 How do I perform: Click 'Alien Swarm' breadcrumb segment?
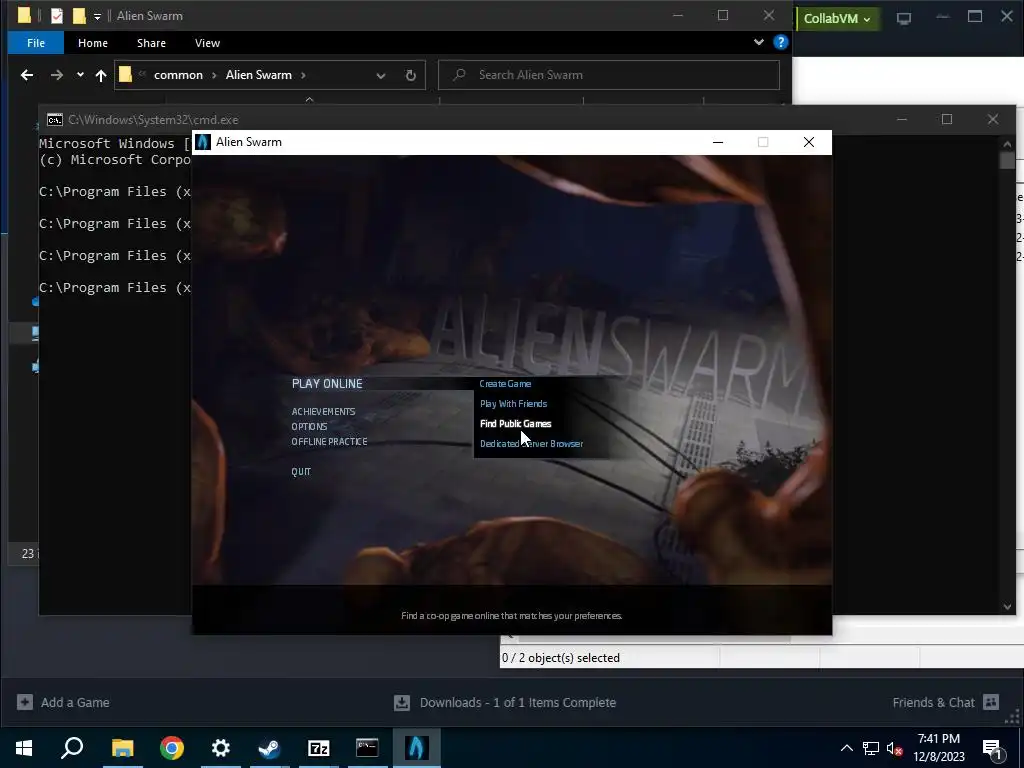[x=259, y=75]
